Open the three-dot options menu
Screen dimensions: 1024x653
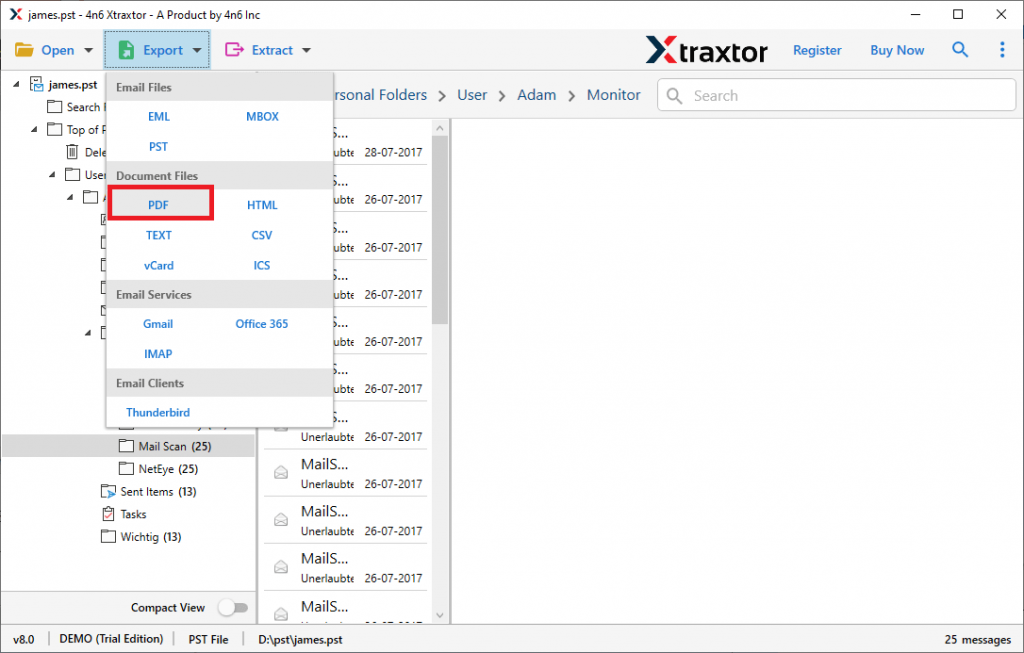[1002, 49]
